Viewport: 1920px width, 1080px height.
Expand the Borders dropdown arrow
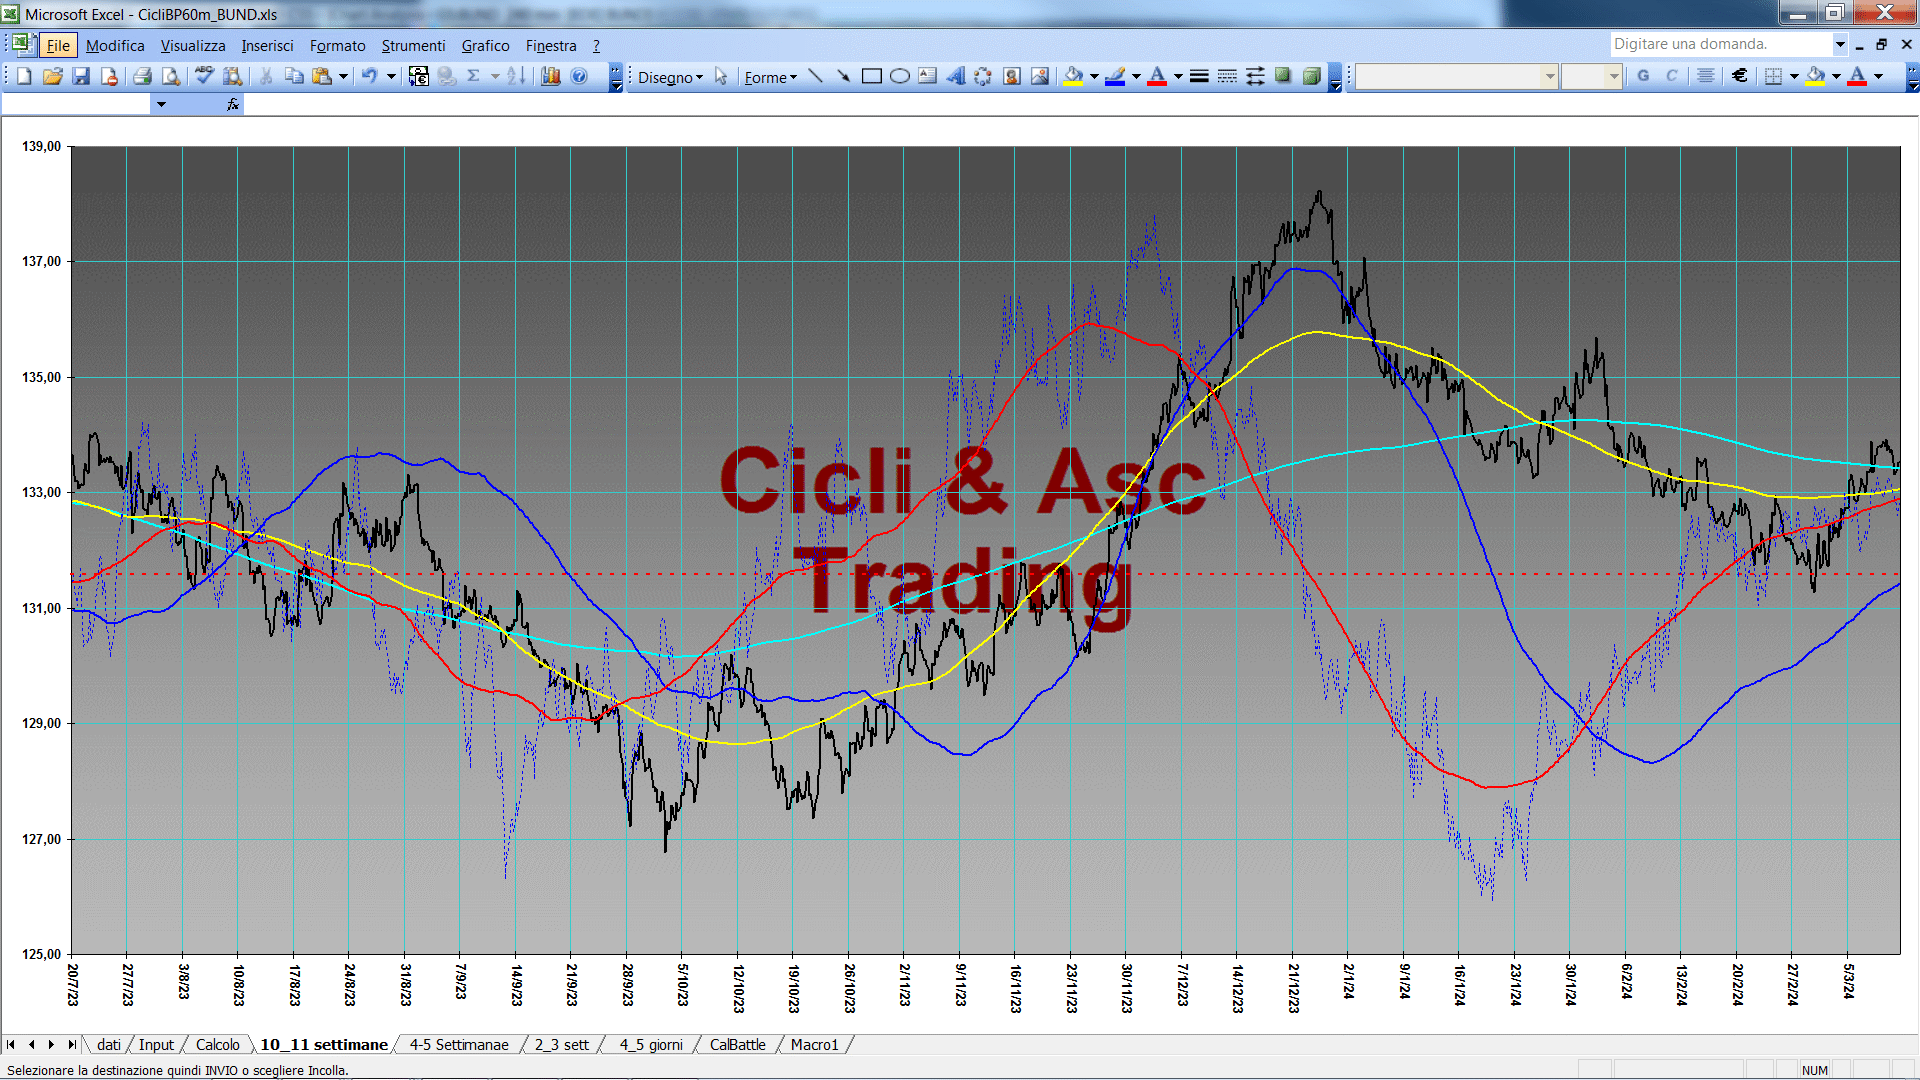point(1794,76)
